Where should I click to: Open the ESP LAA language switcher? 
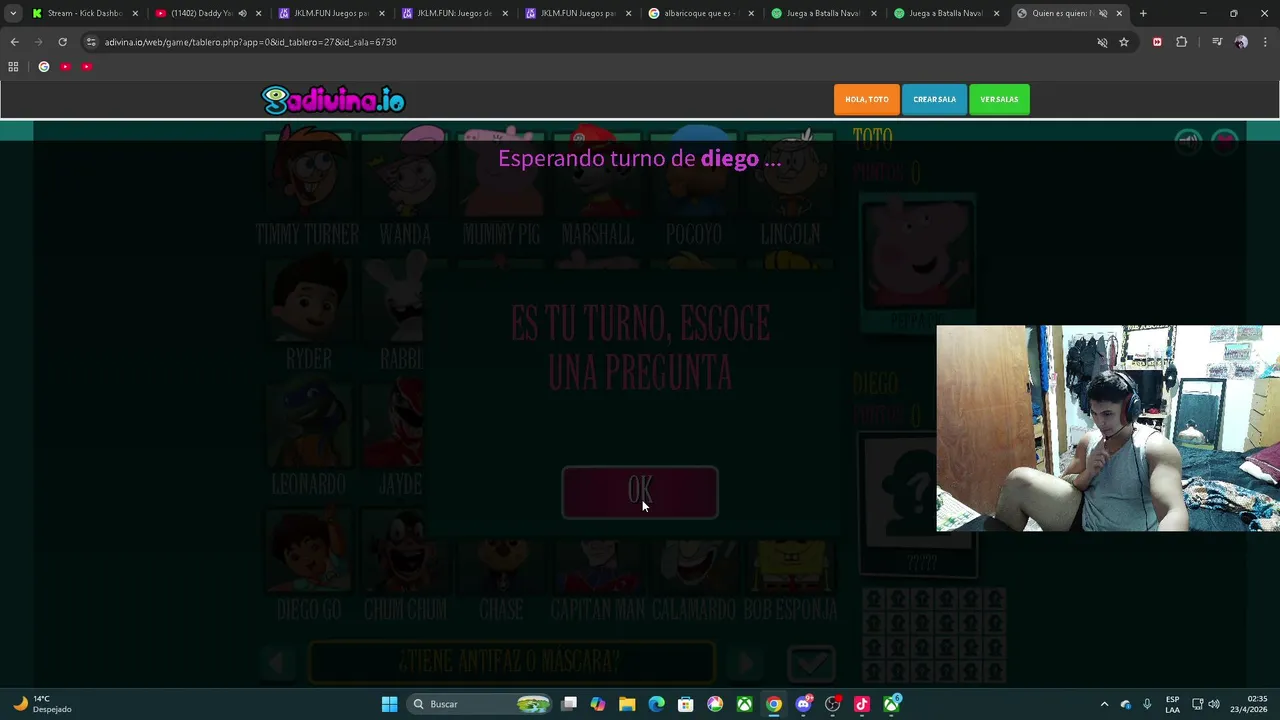point(1172,704)
